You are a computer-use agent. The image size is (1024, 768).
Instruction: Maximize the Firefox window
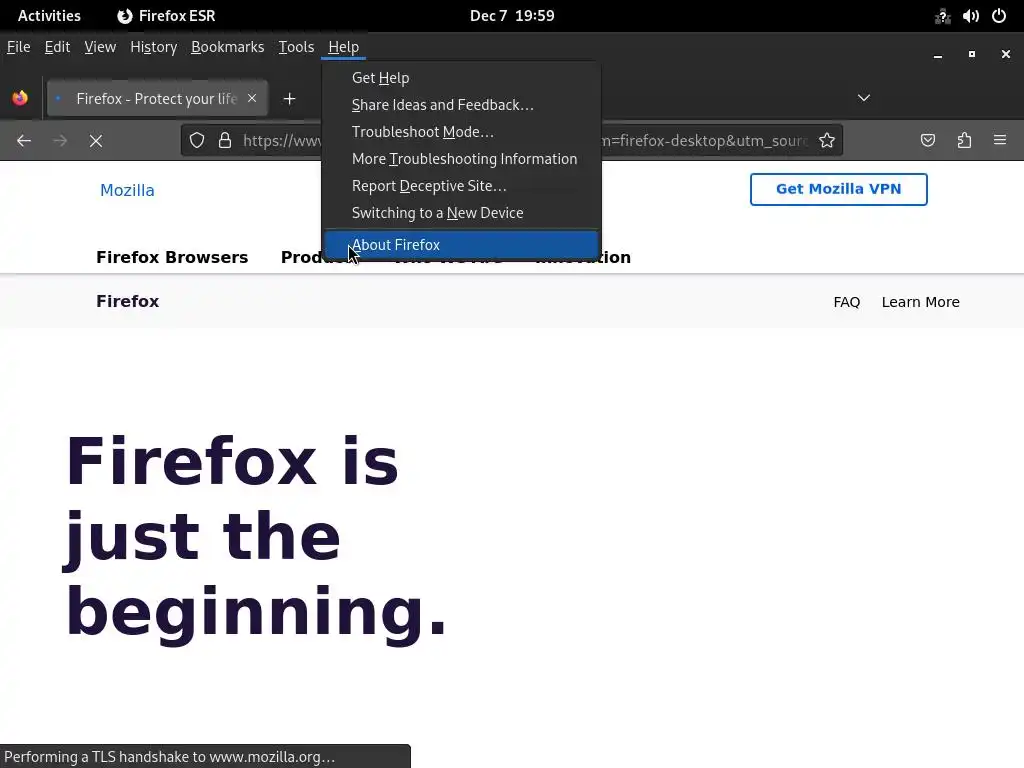pos(972,54)
